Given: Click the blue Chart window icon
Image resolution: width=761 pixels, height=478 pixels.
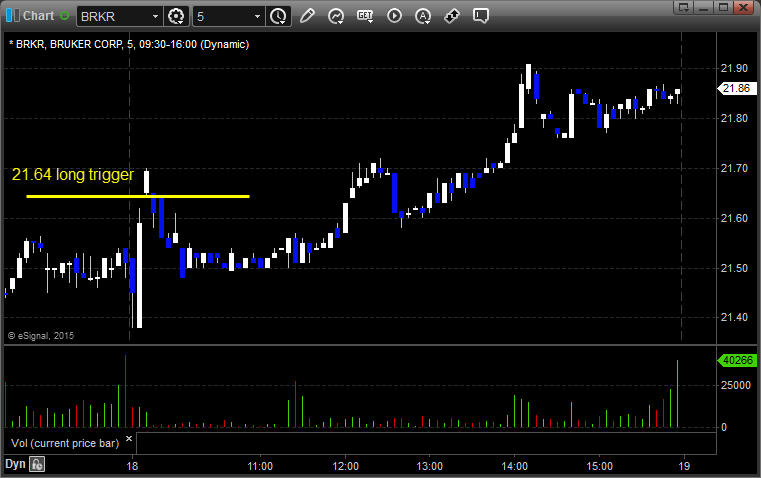Looking at the screenshot, I should coord(13,16).
